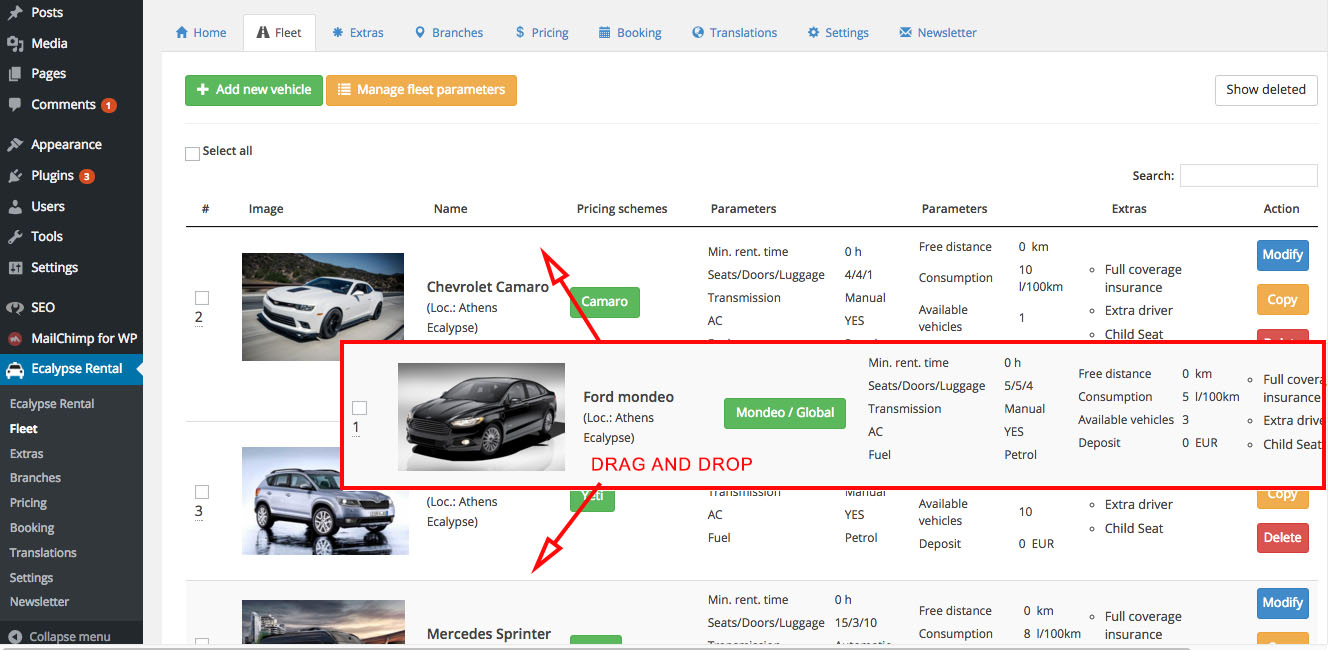Open the Fleet tab
Image resolution: width=1328 pixels, height=650 pixels.
point(279,32)
